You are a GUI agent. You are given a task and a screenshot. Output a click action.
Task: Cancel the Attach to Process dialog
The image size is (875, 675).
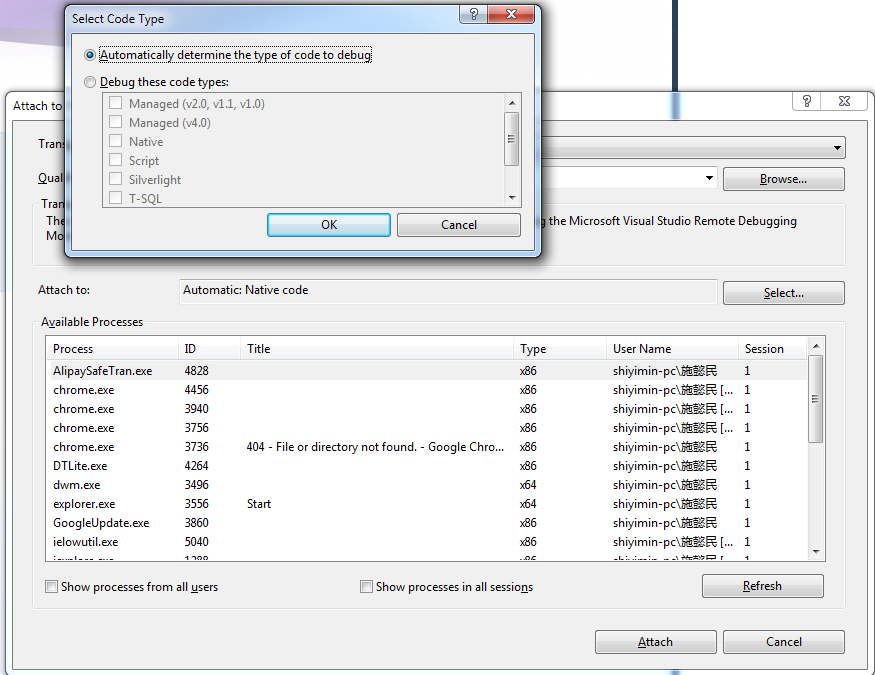point(783,642)
